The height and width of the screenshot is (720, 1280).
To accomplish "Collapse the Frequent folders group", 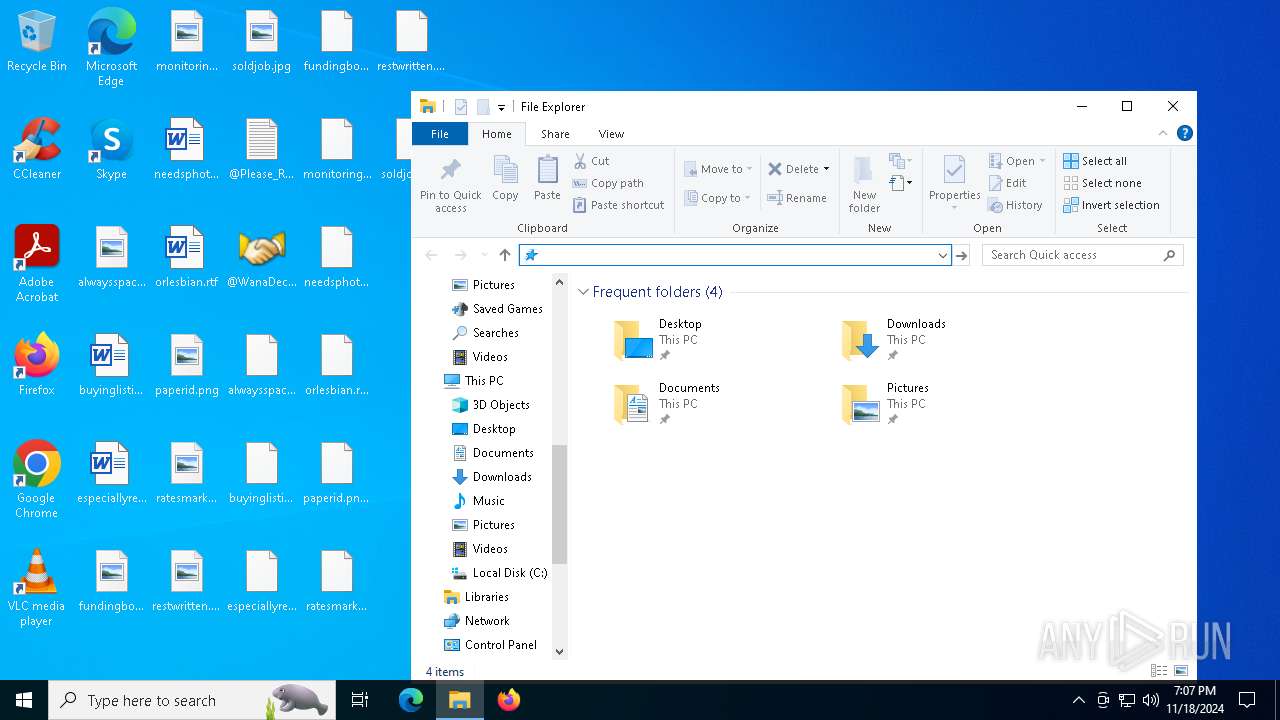I will click(583, 292).
